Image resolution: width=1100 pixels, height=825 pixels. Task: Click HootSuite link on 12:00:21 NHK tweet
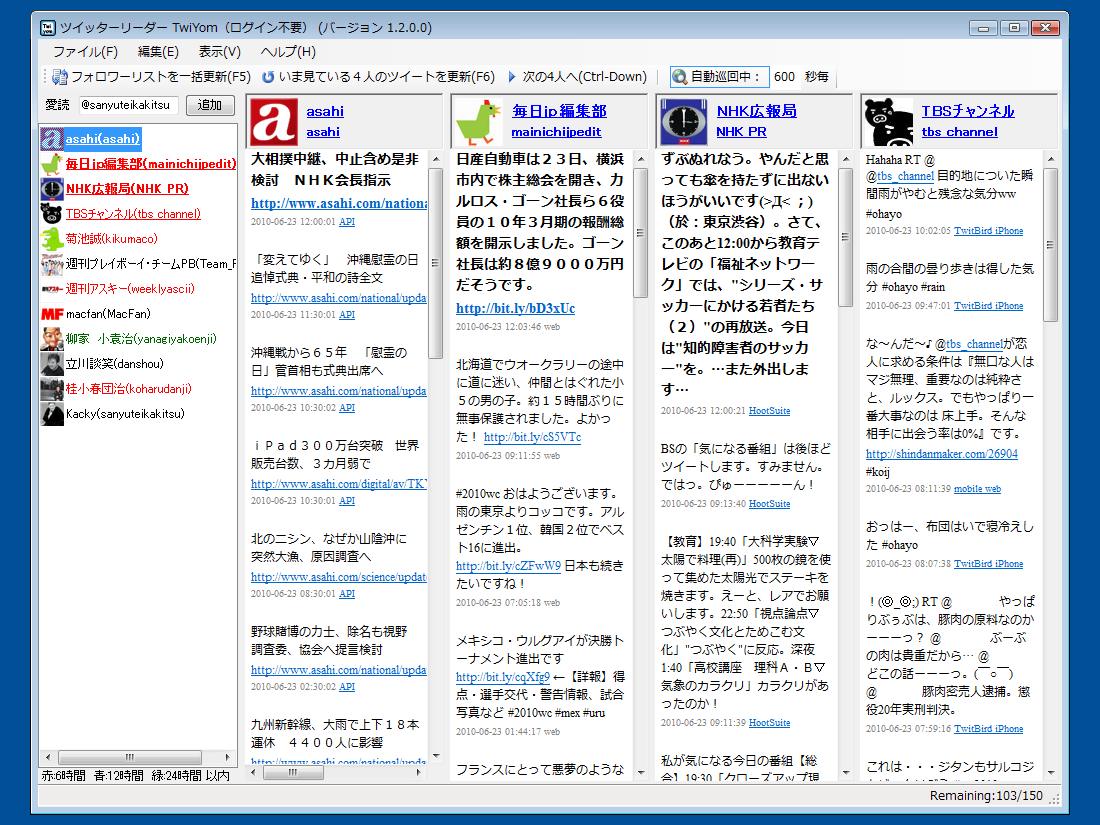770,411
